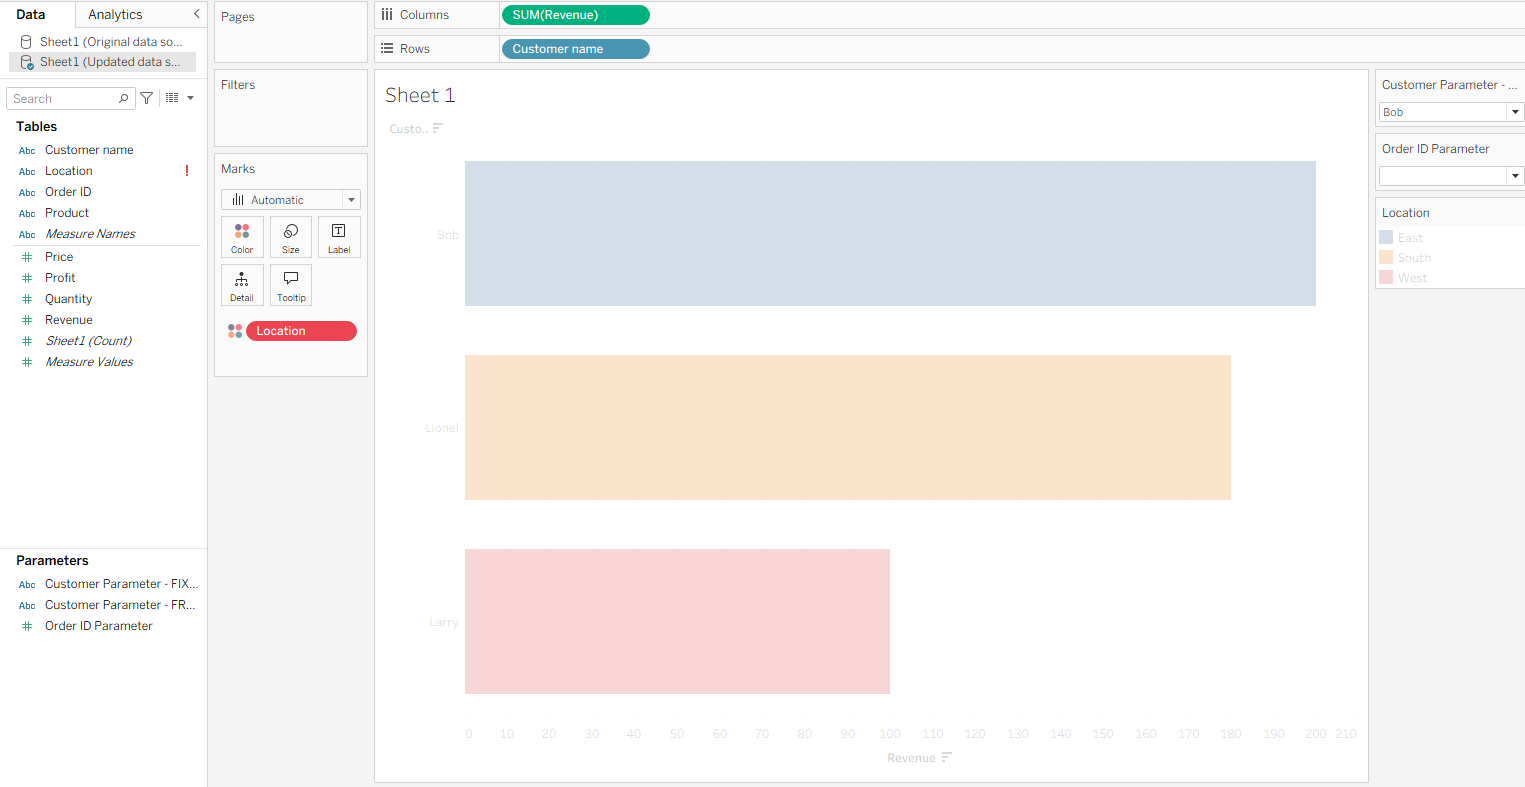Click the Sheet 1 title
1525x787 pixels.
(x=420, y=95)
